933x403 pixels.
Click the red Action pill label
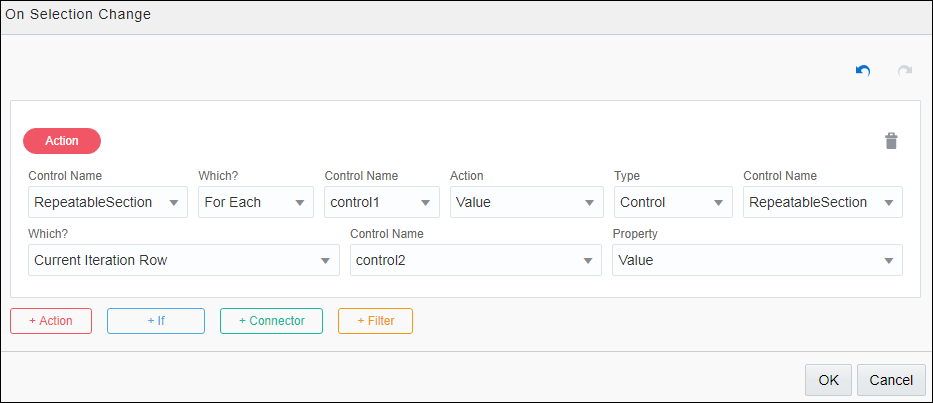click(x=62, y=141)
